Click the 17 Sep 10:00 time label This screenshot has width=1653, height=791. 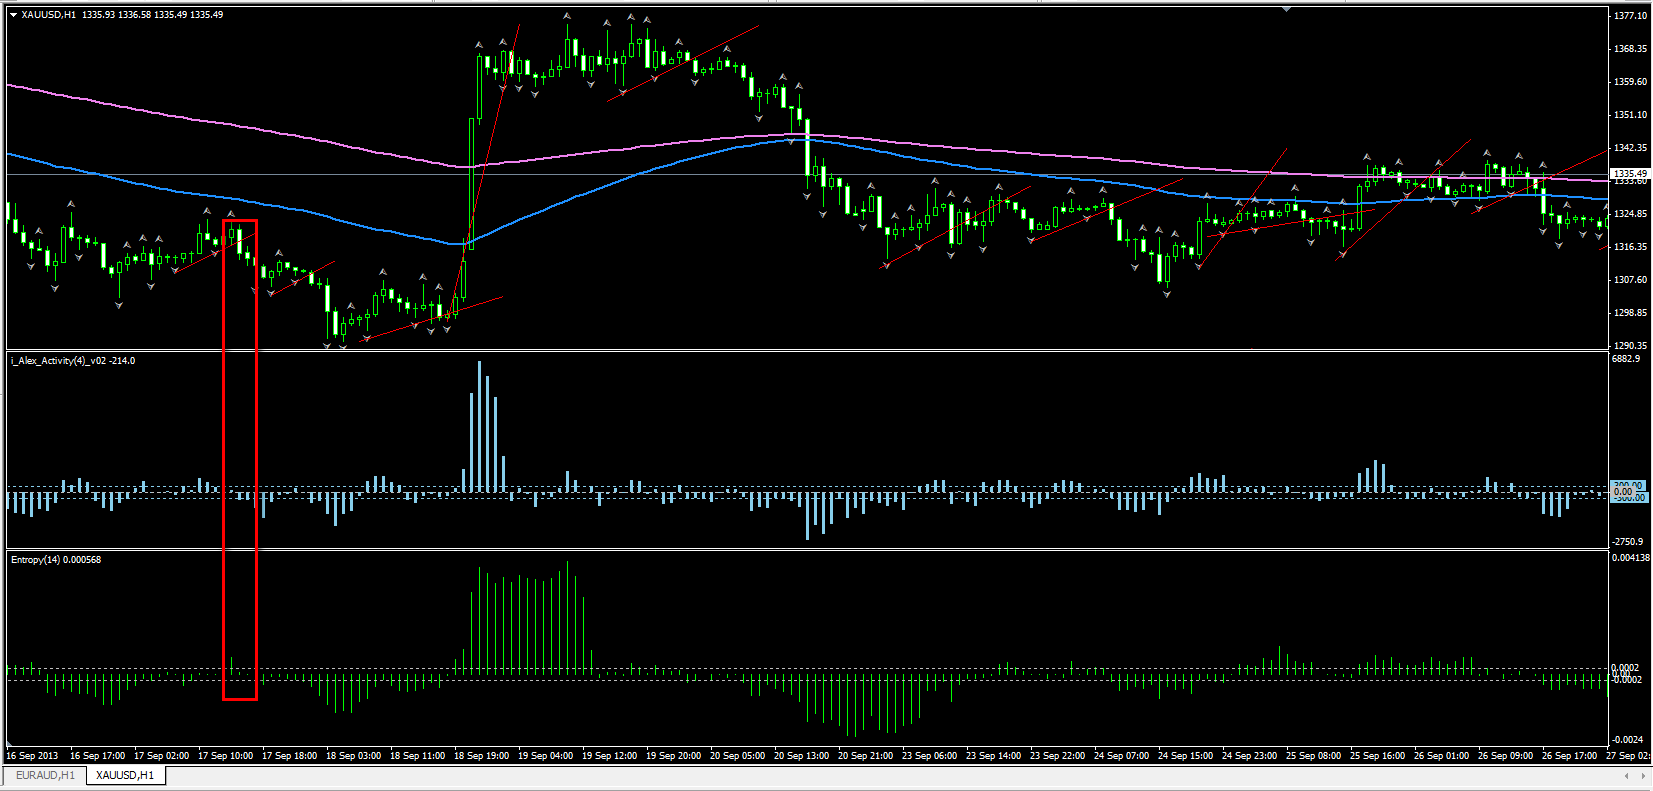point(225,756)
